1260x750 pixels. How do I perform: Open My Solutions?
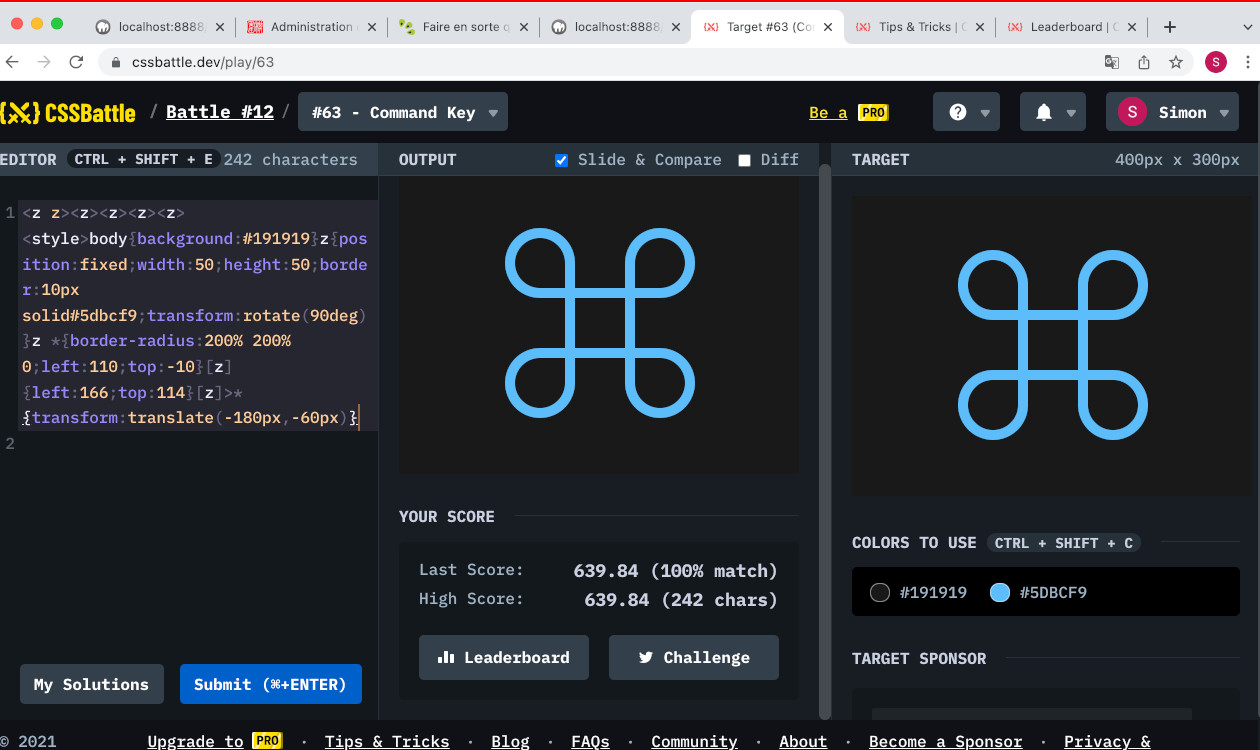91,684
